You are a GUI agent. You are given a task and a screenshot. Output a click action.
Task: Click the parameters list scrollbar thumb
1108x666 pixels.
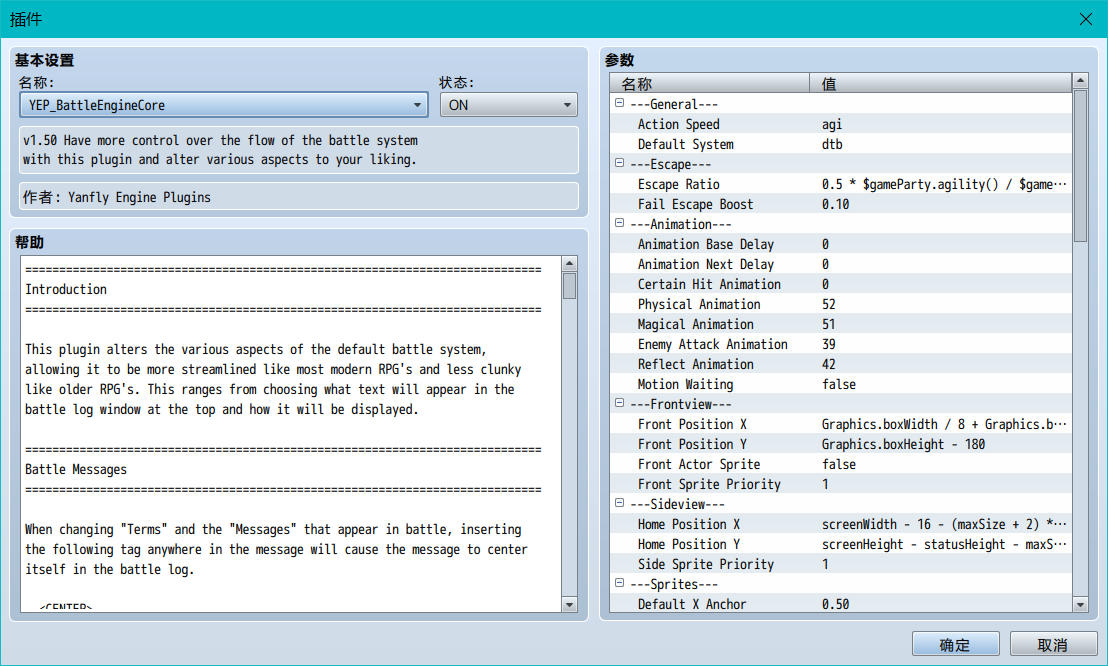coord(1080,166)
